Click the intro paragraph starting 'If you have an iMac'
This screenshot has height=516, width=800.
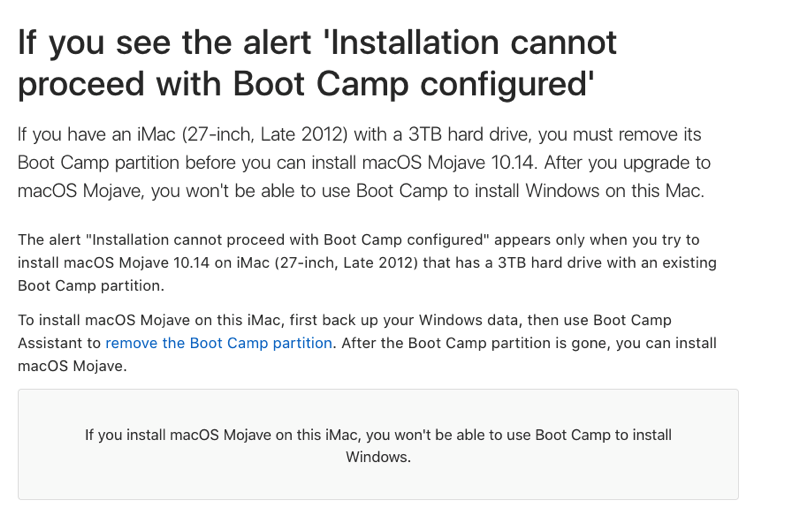[364, 162]
